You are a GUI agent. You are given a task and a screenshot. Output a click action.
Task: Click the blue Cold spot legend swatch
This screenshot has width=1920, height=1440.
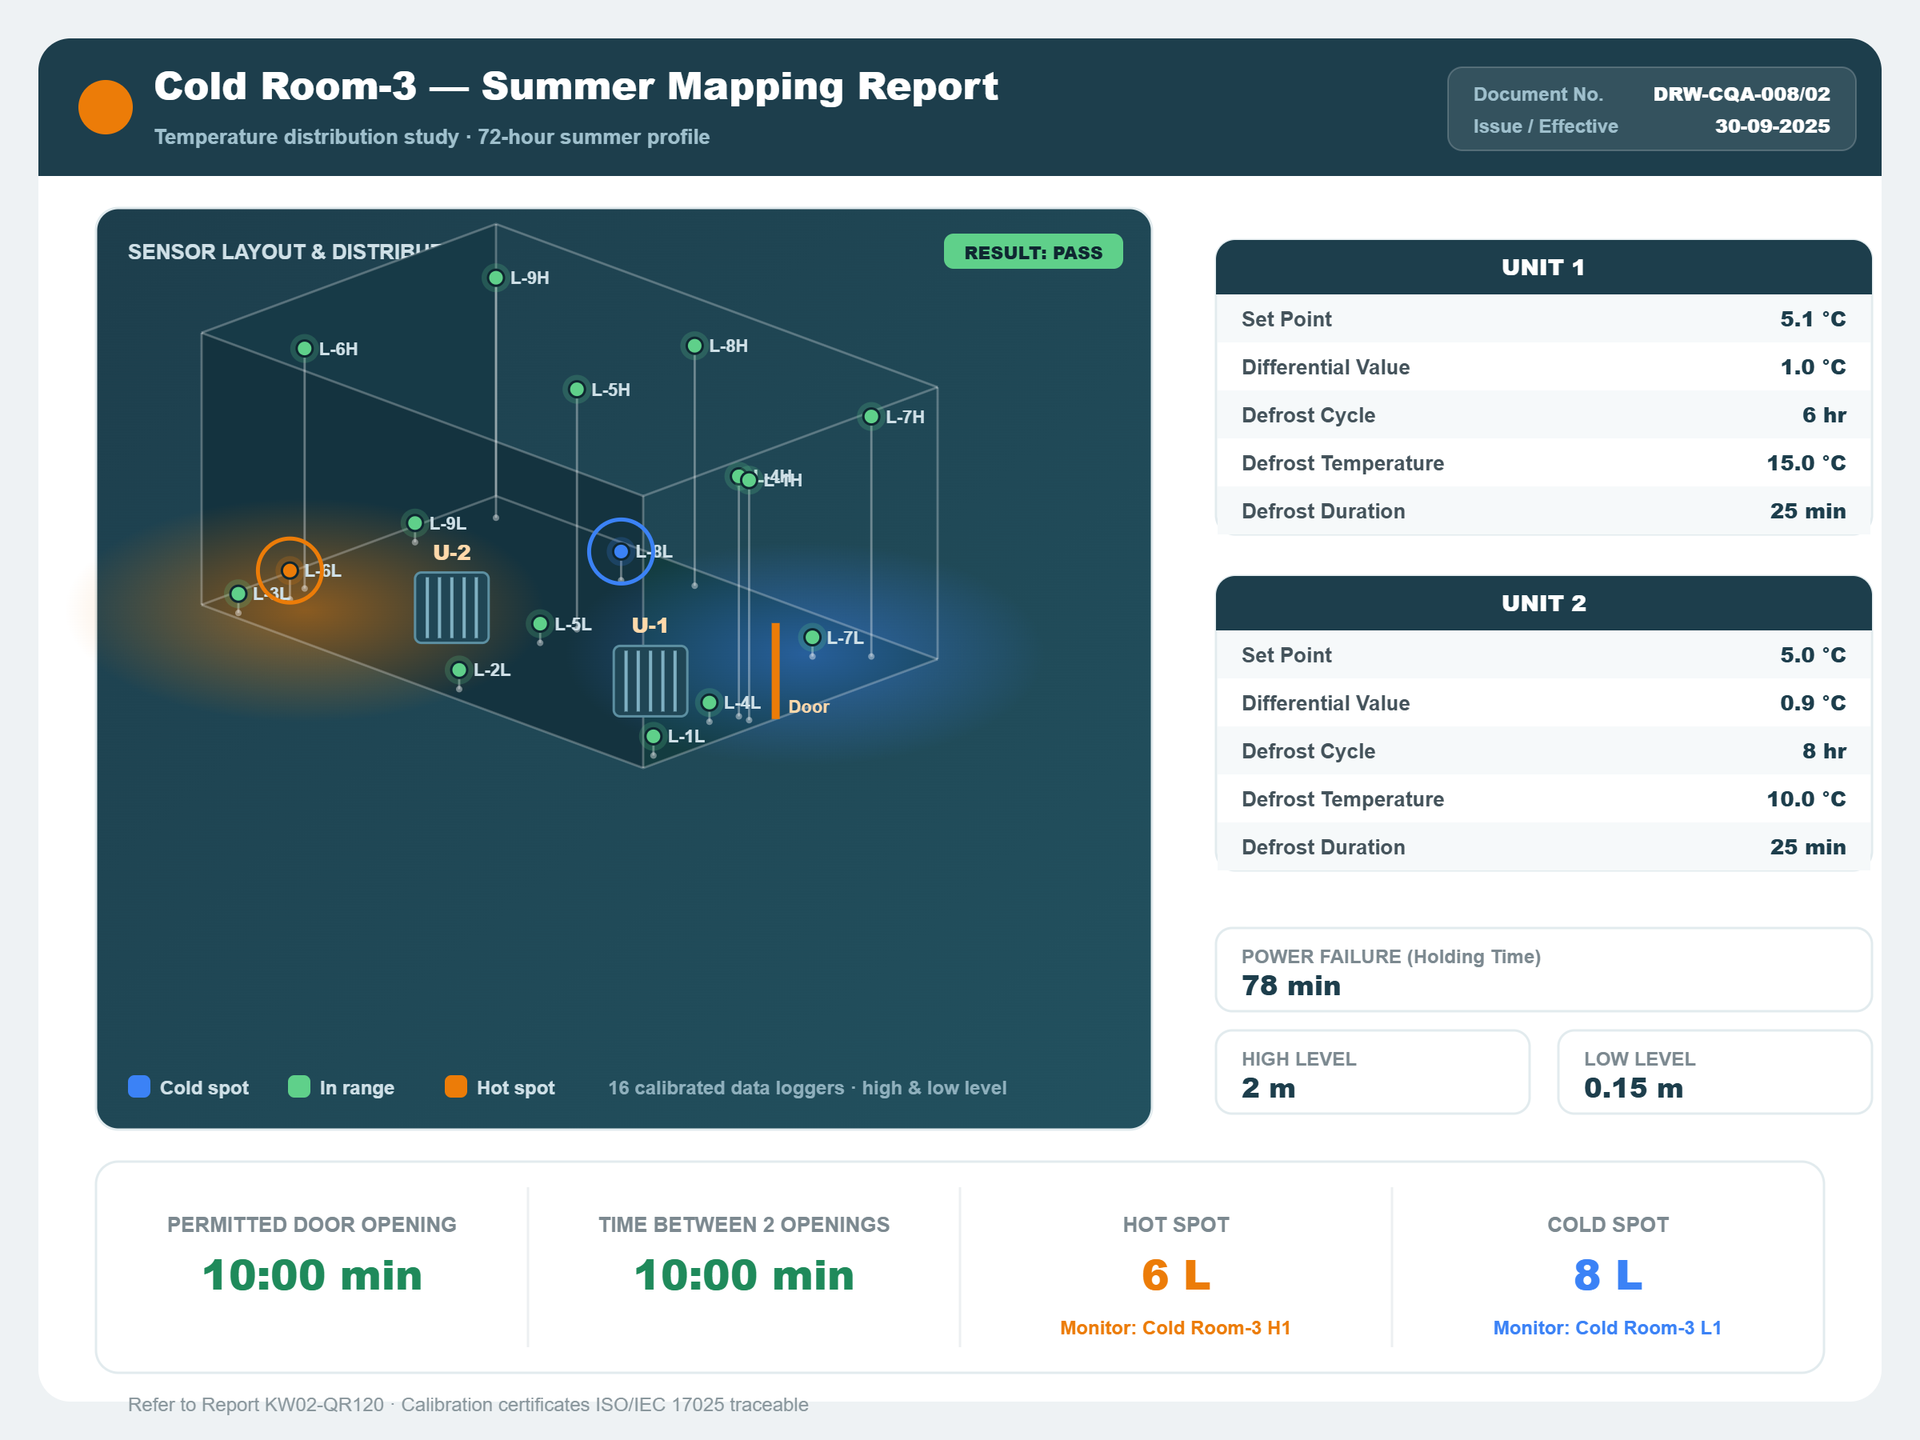(139, 1087)
